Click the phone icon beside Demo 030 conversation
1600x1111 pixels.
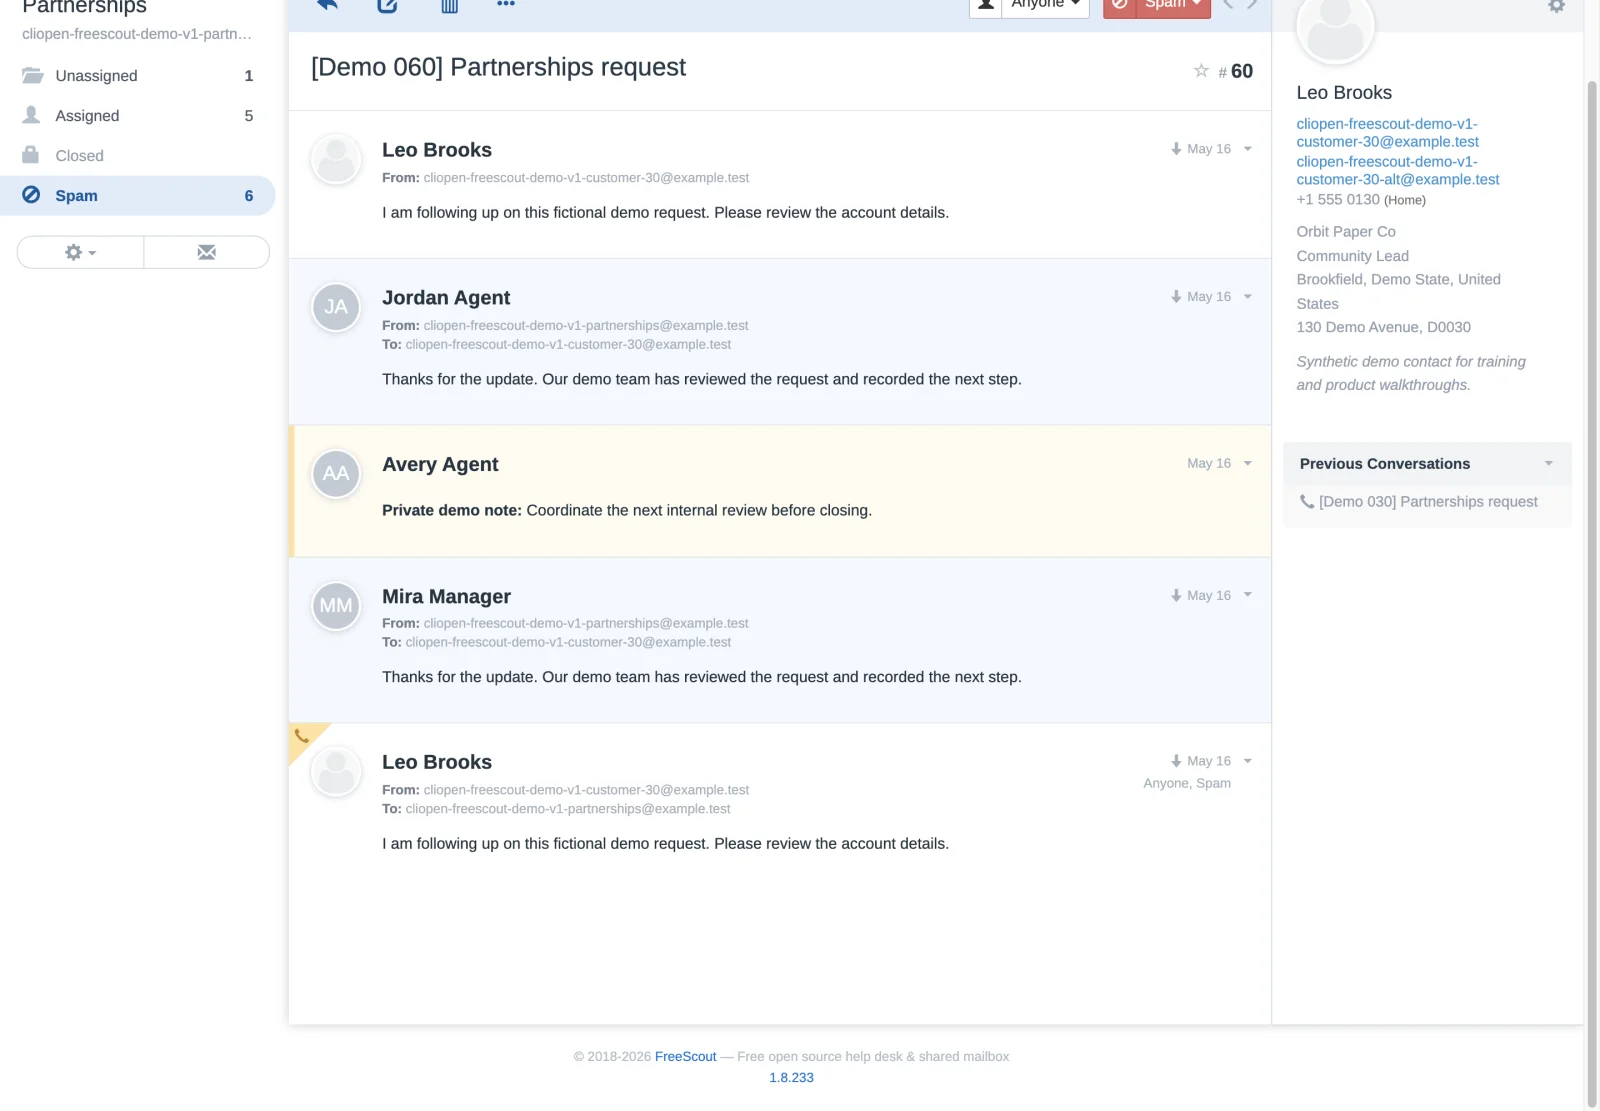[1306, 502]
